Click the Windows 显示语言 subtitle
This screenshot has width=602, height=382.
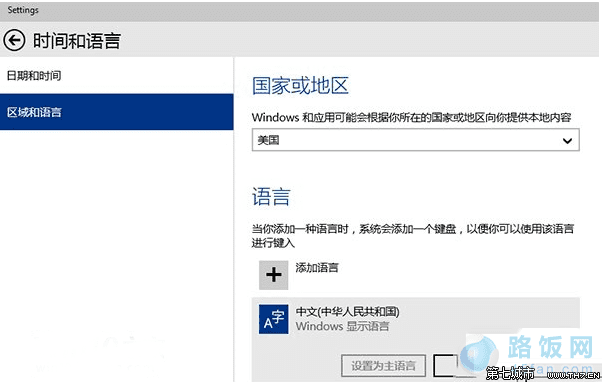pos(342,326)
